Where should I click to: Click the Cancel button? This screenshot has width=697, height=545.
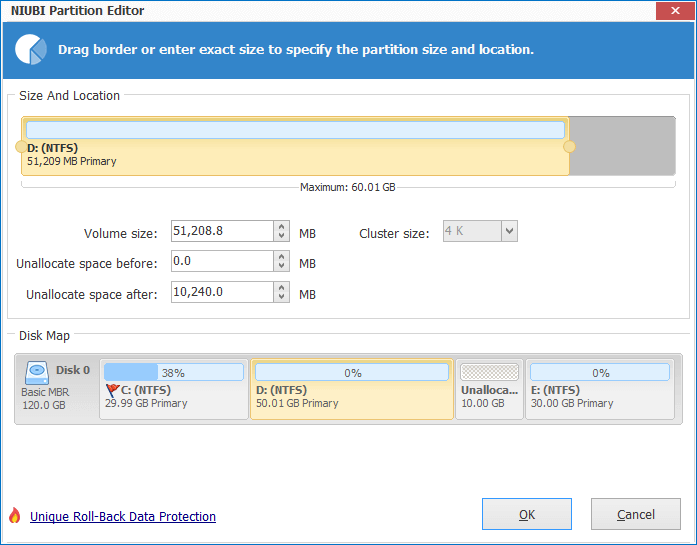pos(636,514)
